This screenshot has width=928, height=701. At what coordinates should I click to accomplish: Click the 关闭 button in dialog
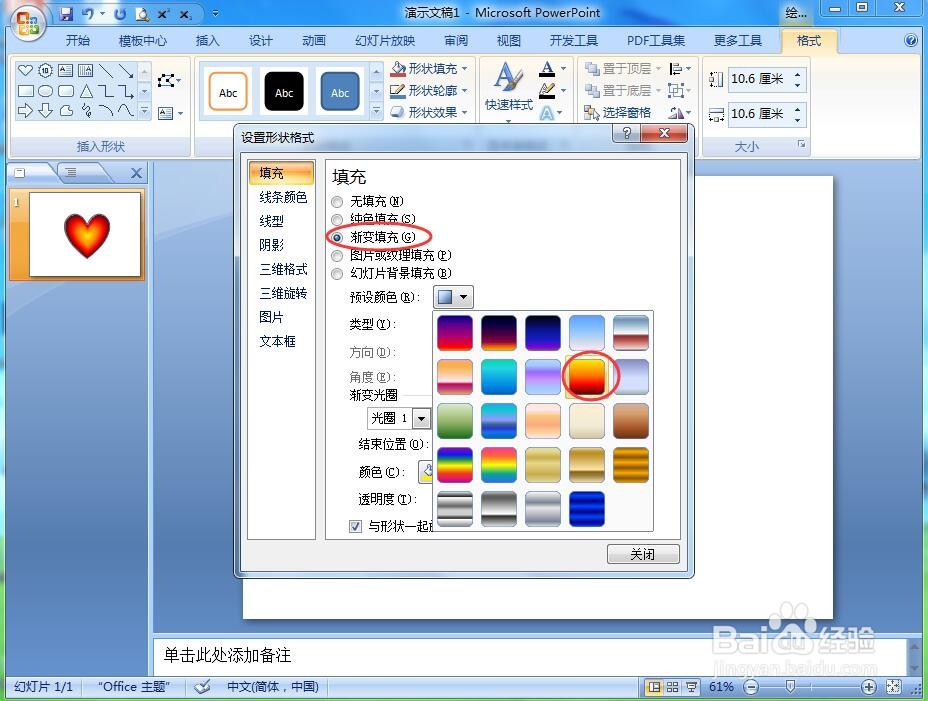(643, 554)
